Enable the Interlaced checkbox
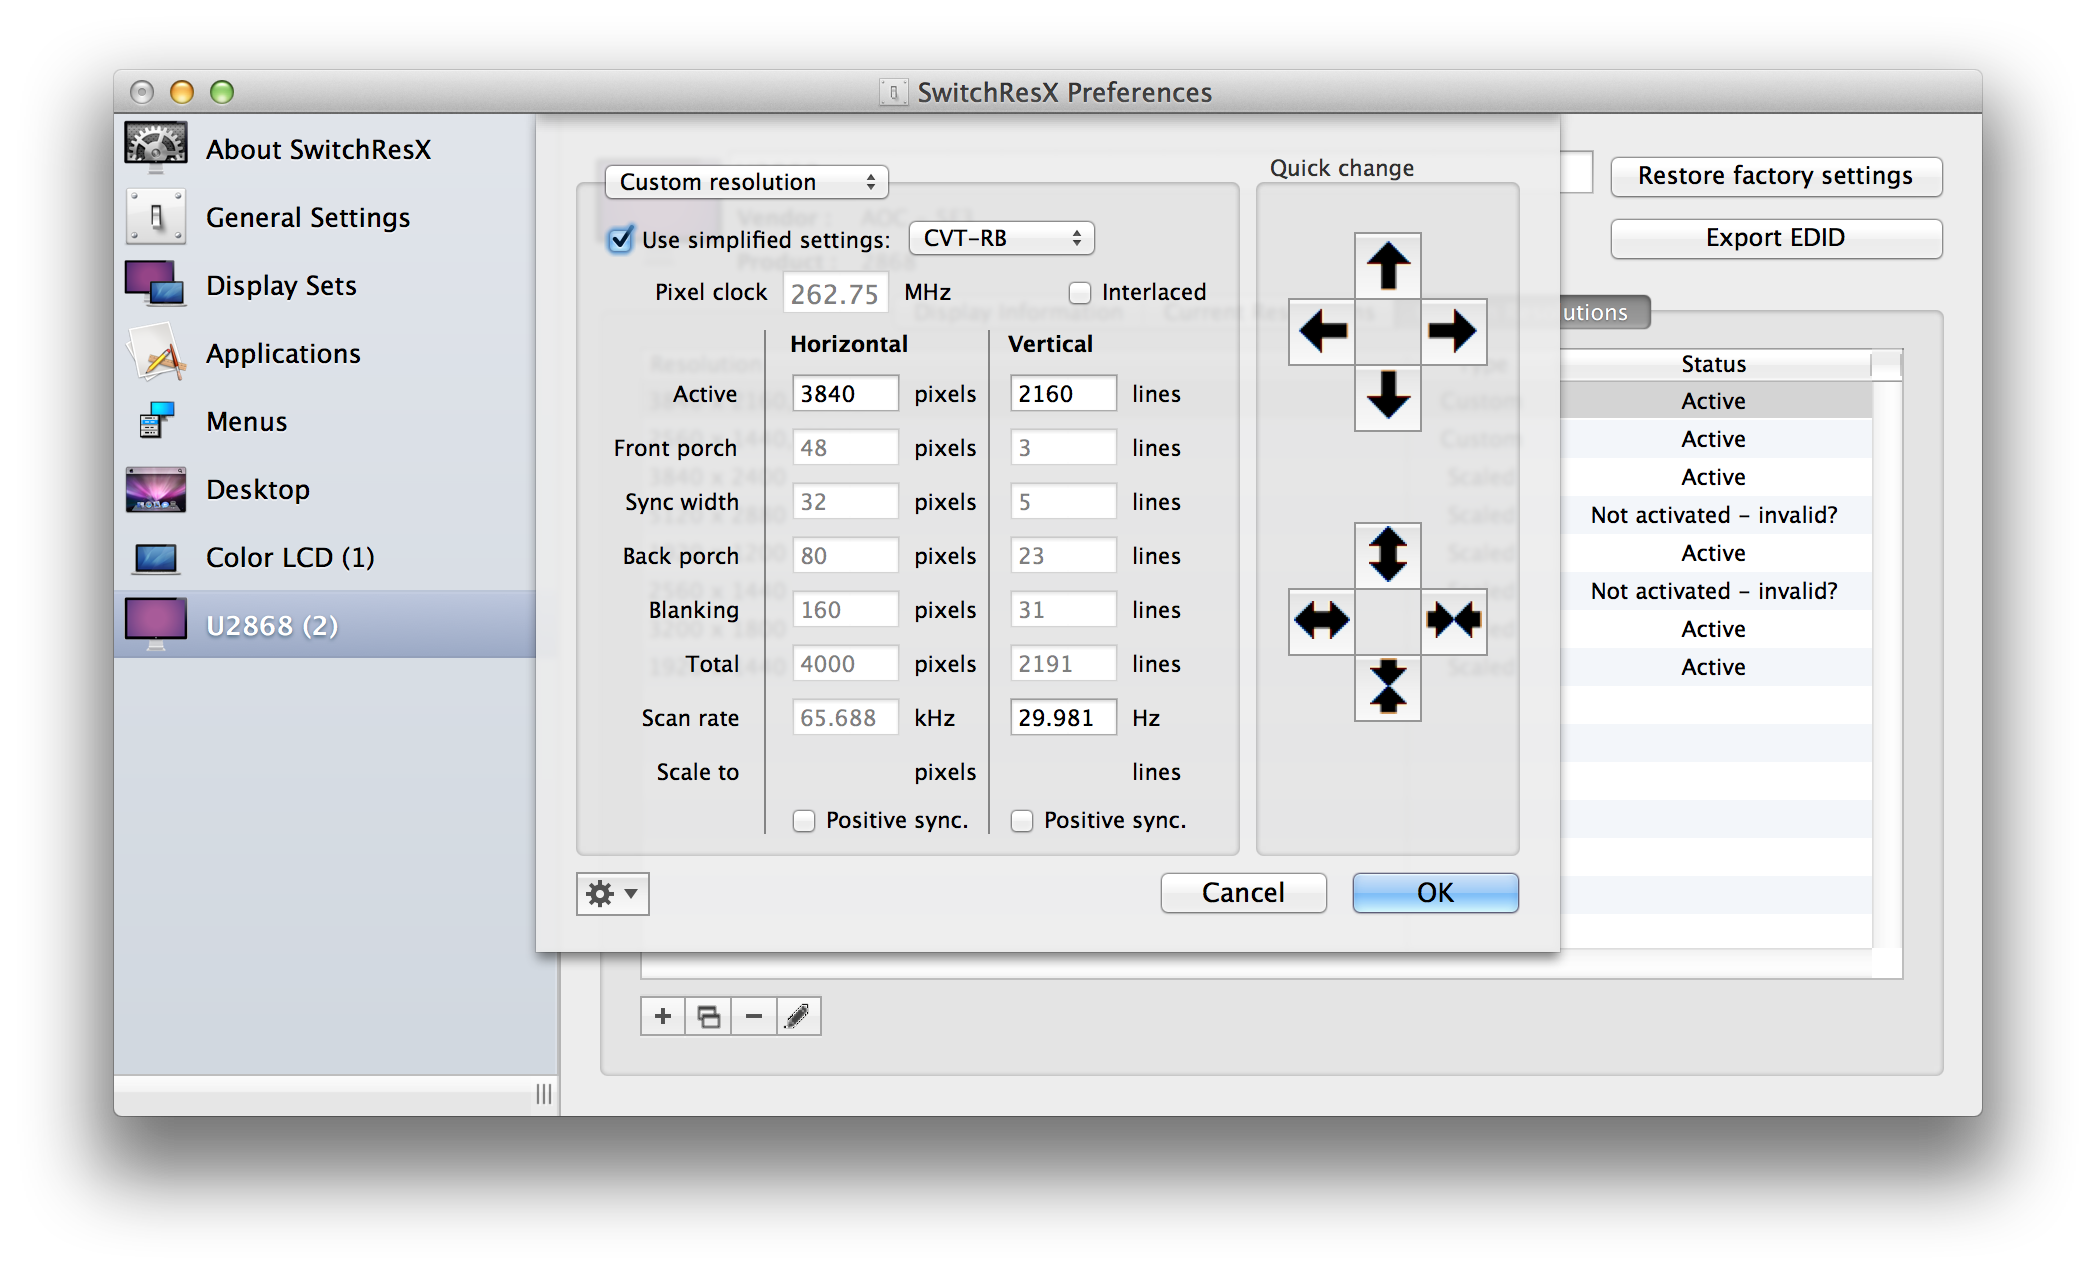The image size is (2096, 1274). (1079, 292)
